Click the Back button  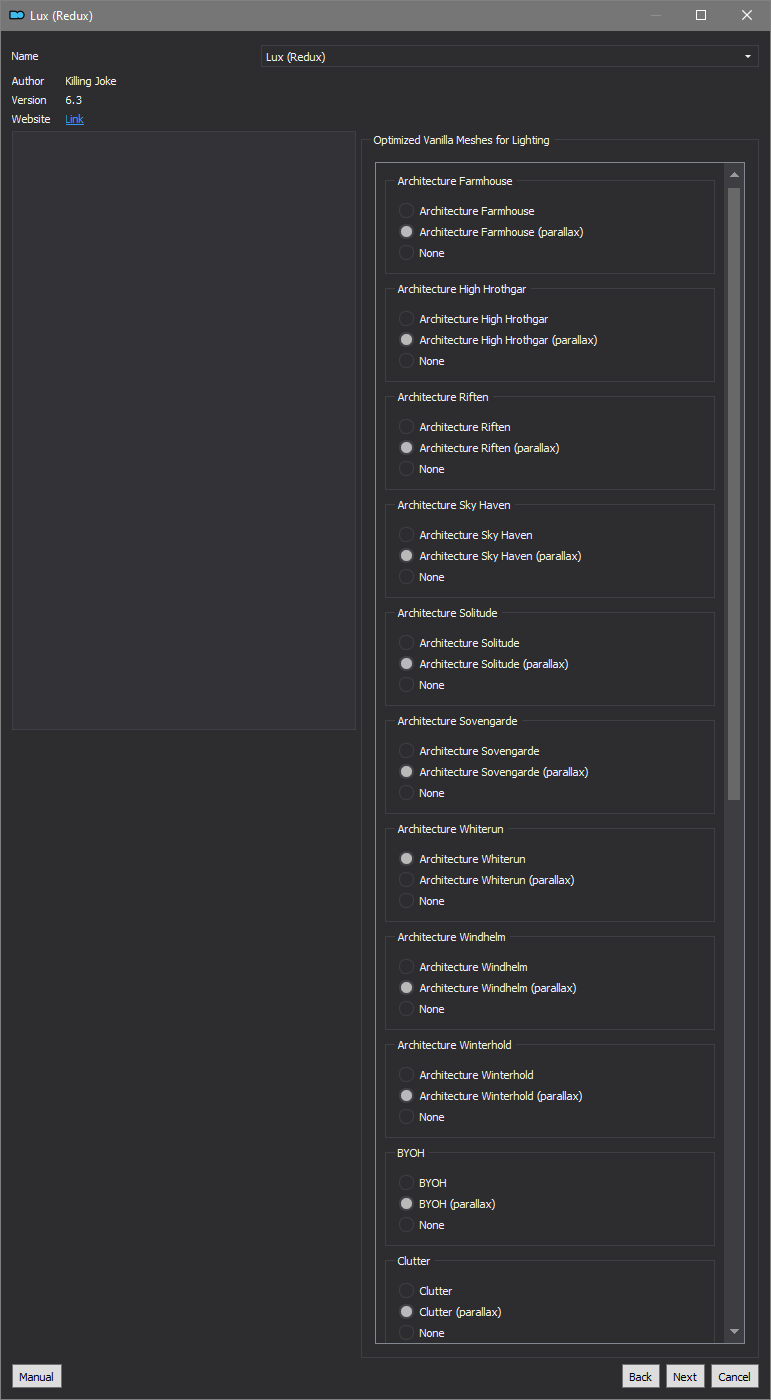[640, 1376]
